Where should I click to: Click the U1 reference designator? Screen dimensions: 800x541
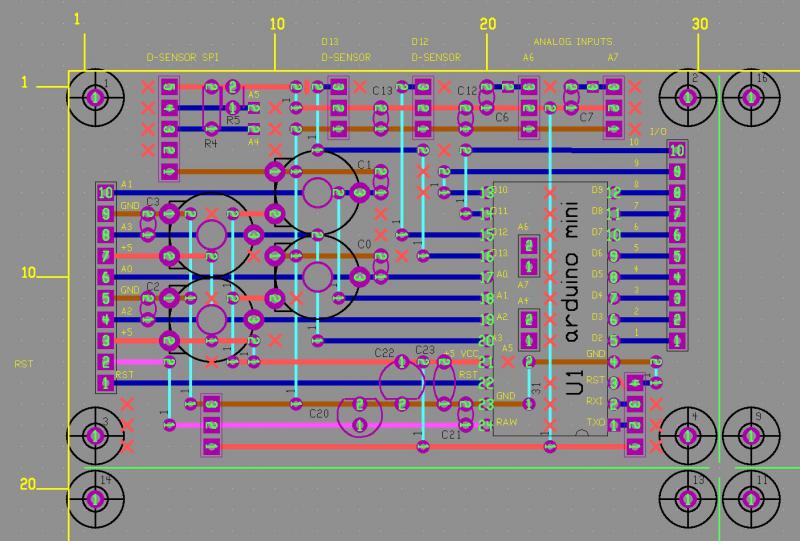tap(574, 382)
